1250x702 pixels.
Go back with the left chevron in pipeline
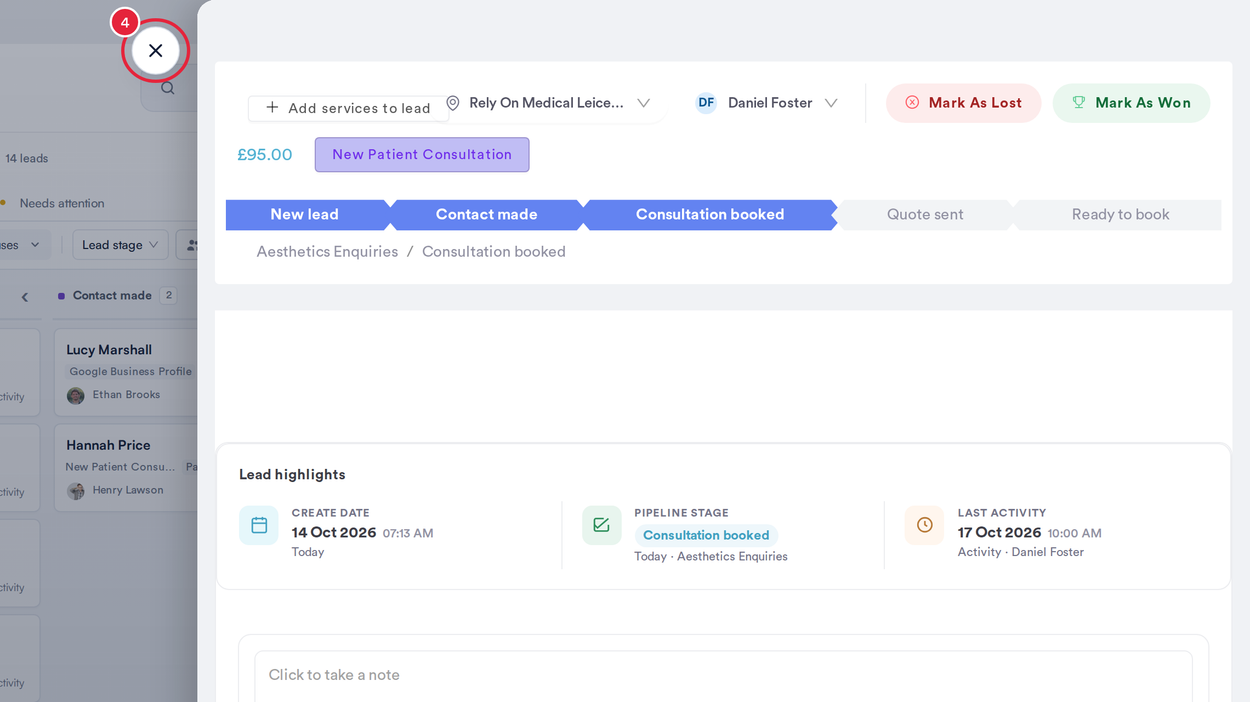tap(25, 297)
